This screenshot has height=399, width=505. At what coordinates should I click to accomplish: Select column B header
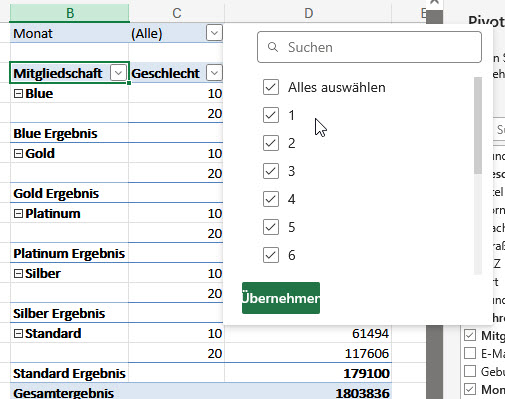coord(70,13)
